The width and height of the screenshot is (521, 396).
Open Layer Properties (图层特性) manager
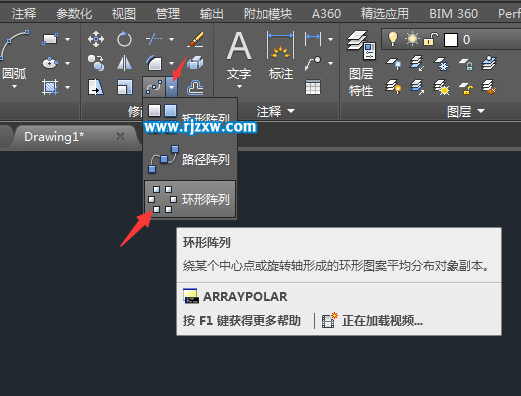coord(361,63)
